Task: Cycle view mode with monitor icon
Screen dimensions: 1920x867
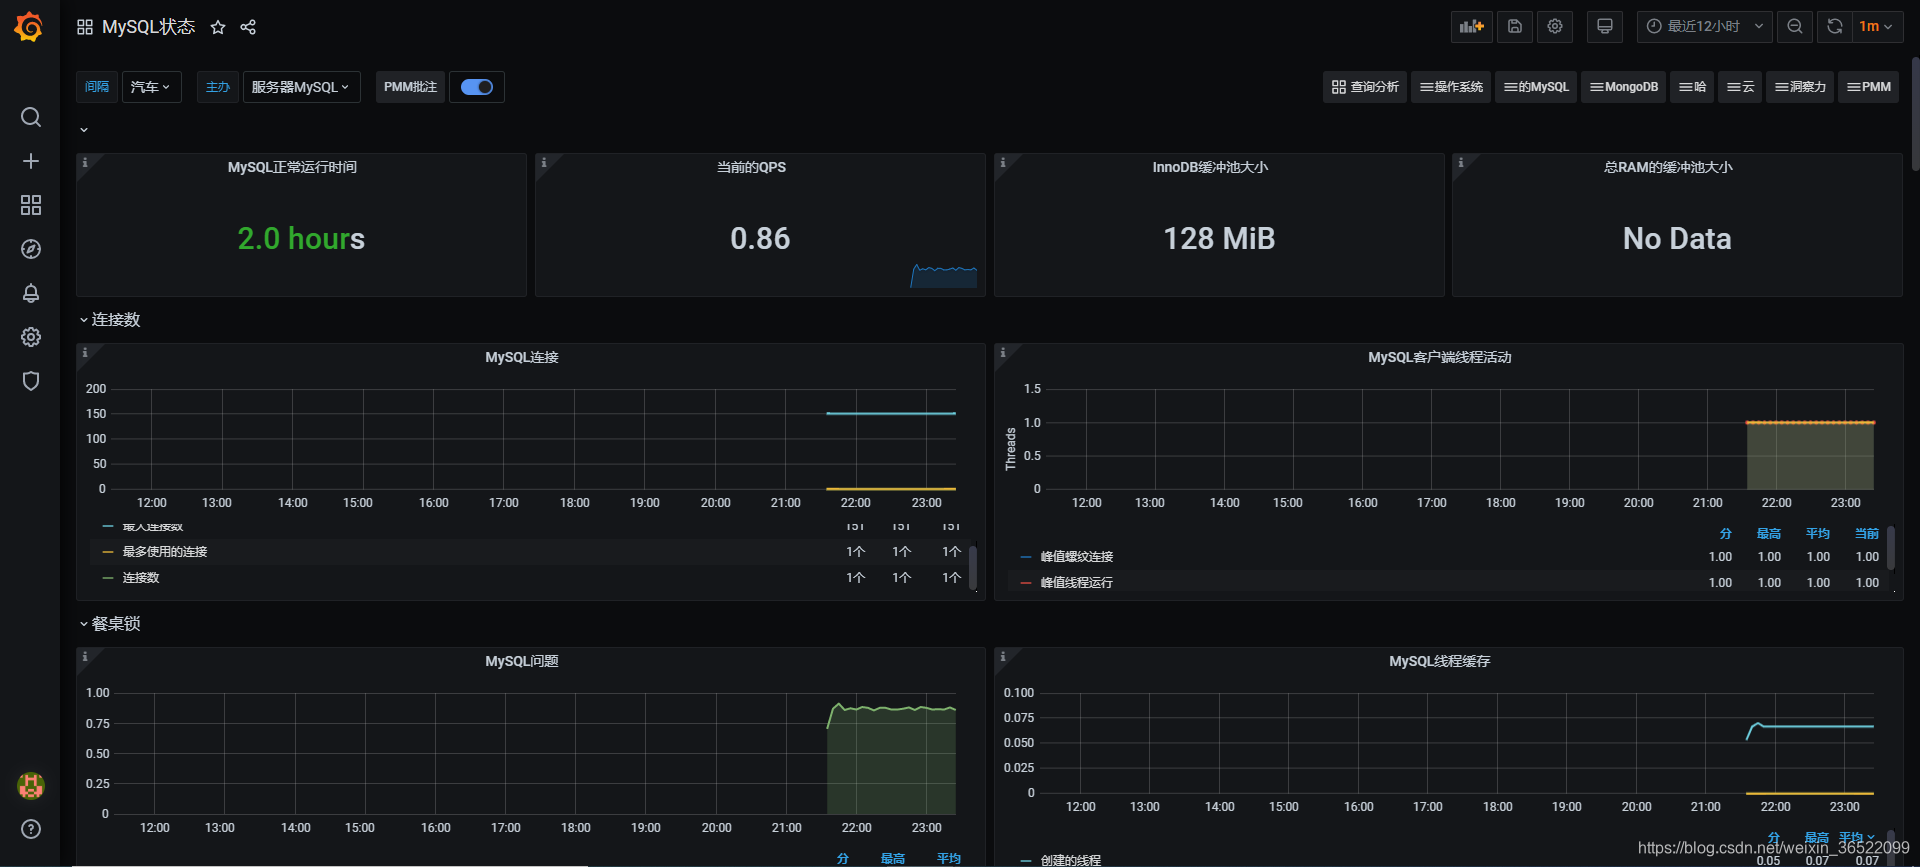Action: [x=1605, y=27]
